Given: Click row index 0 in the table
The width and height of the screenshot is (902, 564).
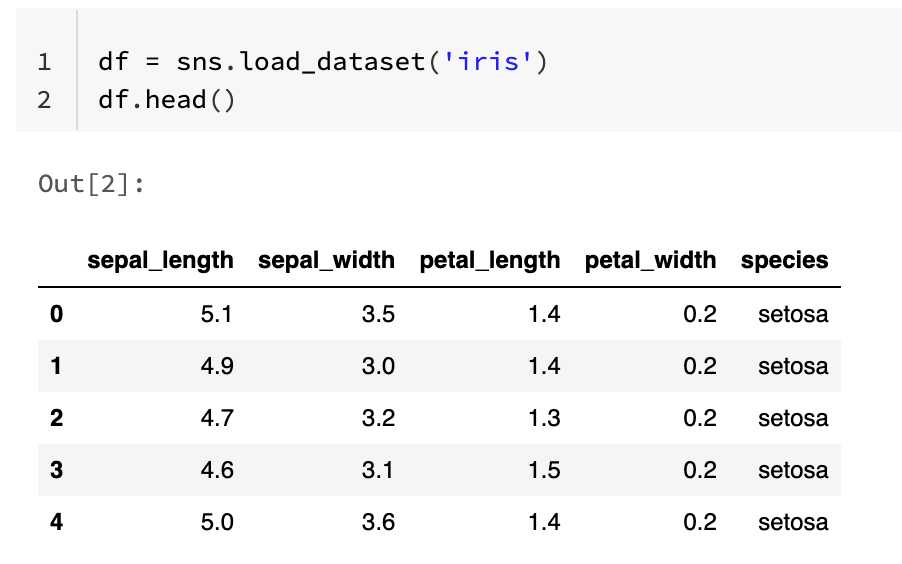Looking at the screenshot, I should (x=56, y=315).
